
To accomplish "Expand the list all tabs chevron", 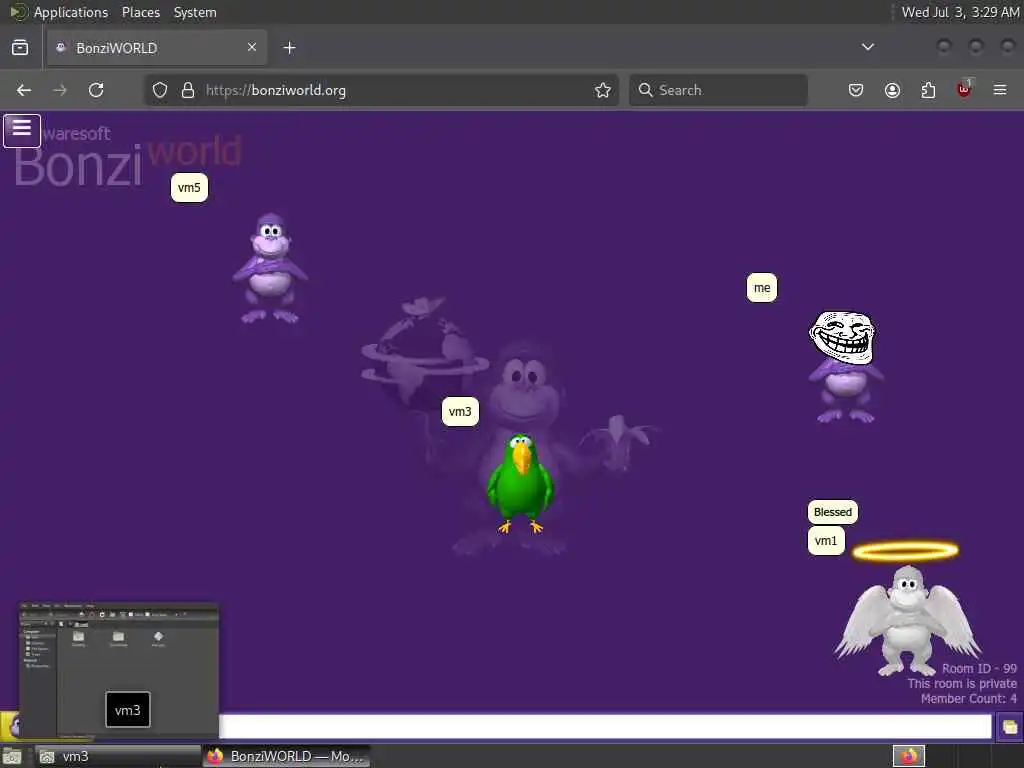I will pyautogui.click(x=867, y=47).
